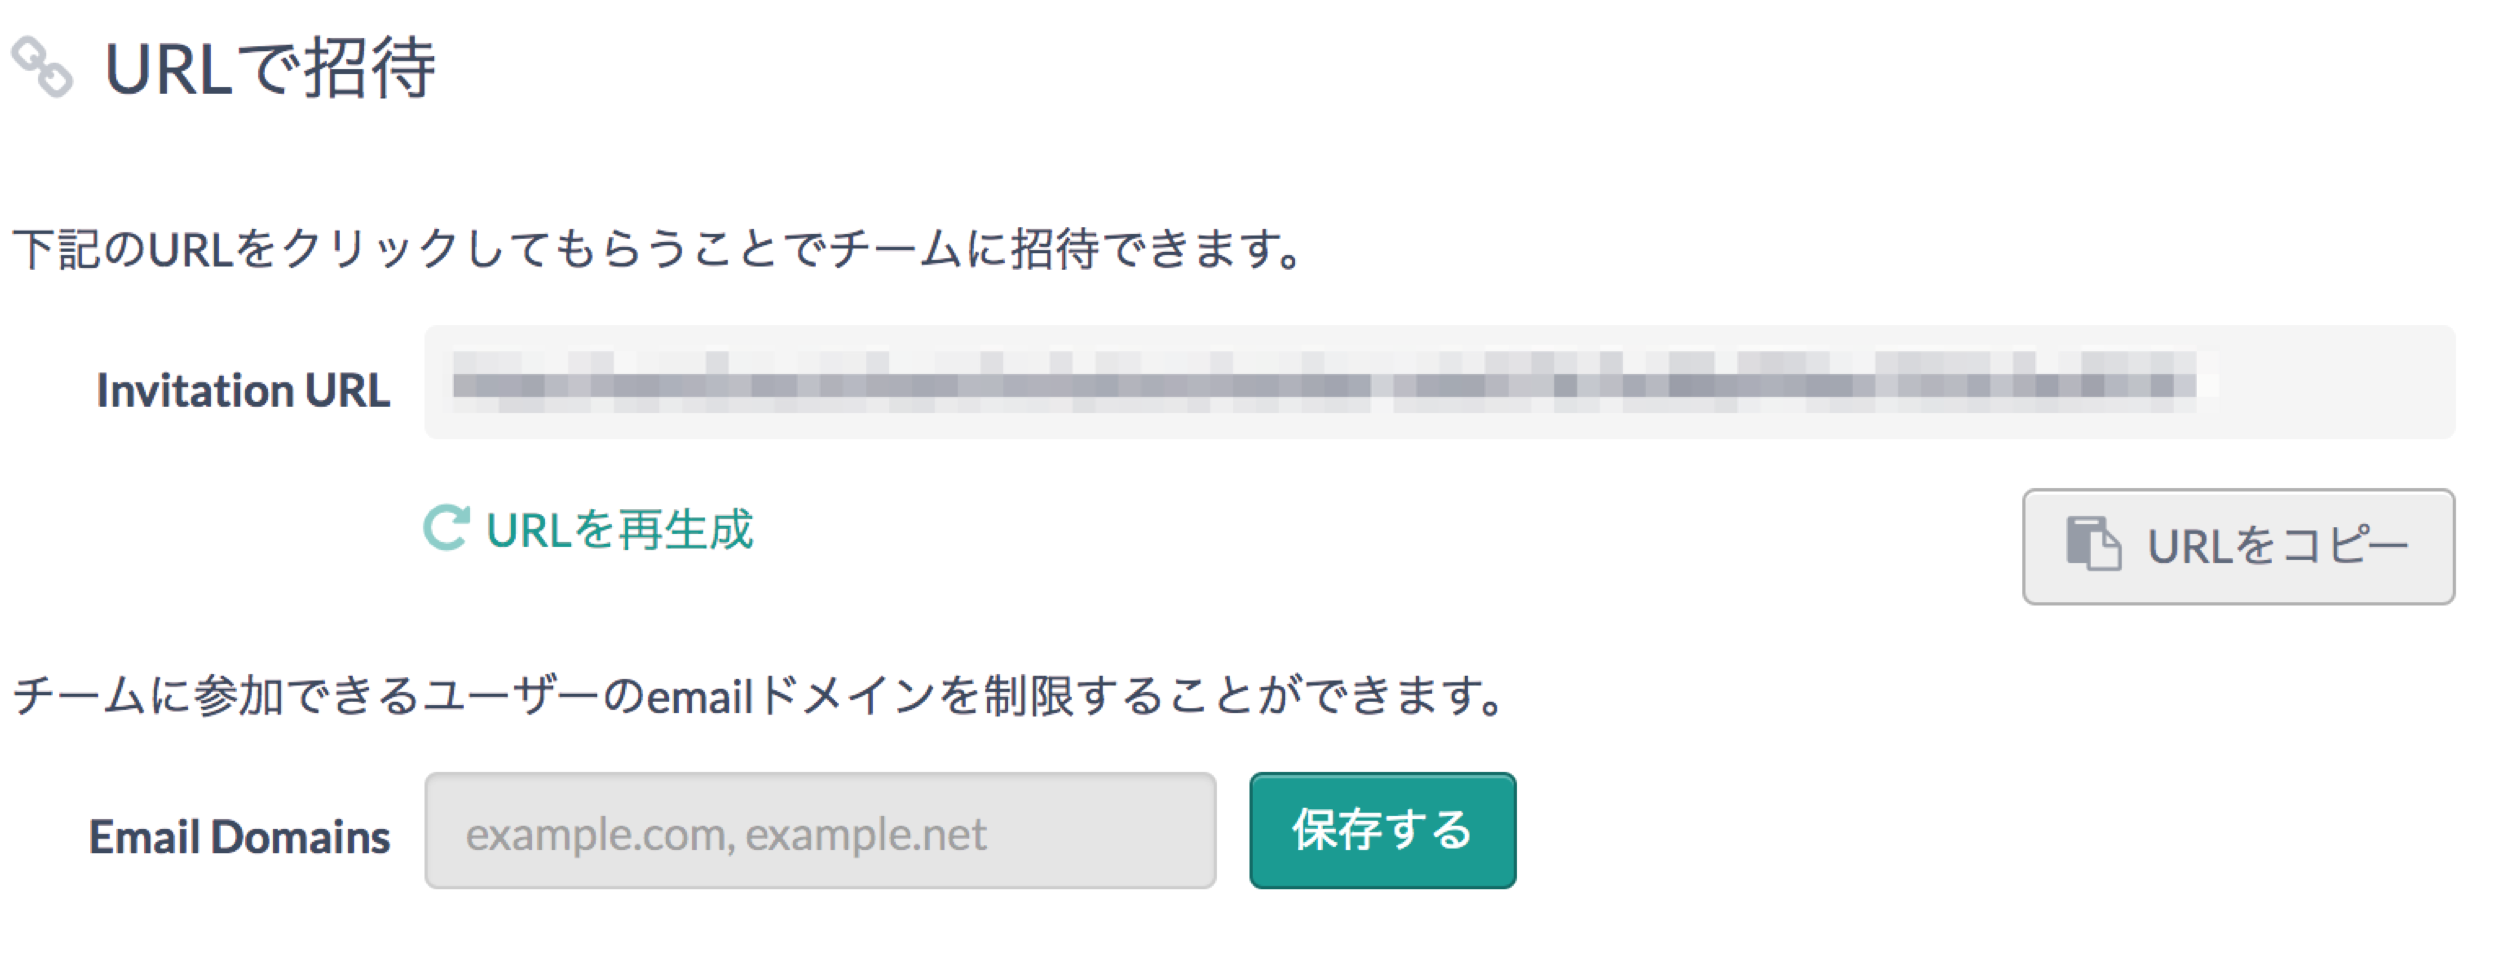The width and height of the screenshot is (2506, 974).
Task: Click the 下記のURLをクリック instruction sentence
Action: (656, 250)
